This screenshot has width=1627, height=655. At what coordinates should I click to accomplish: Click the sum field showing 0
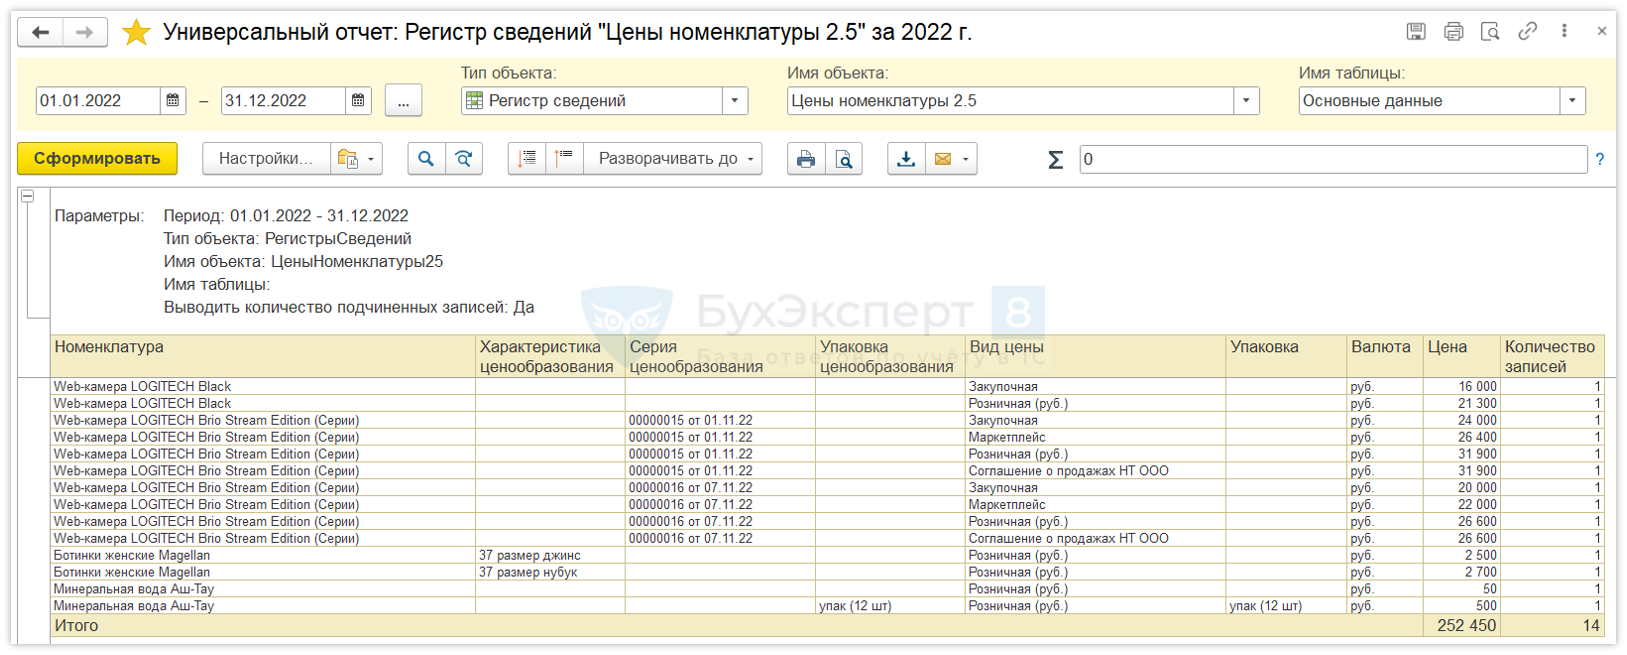(1333, 159)
